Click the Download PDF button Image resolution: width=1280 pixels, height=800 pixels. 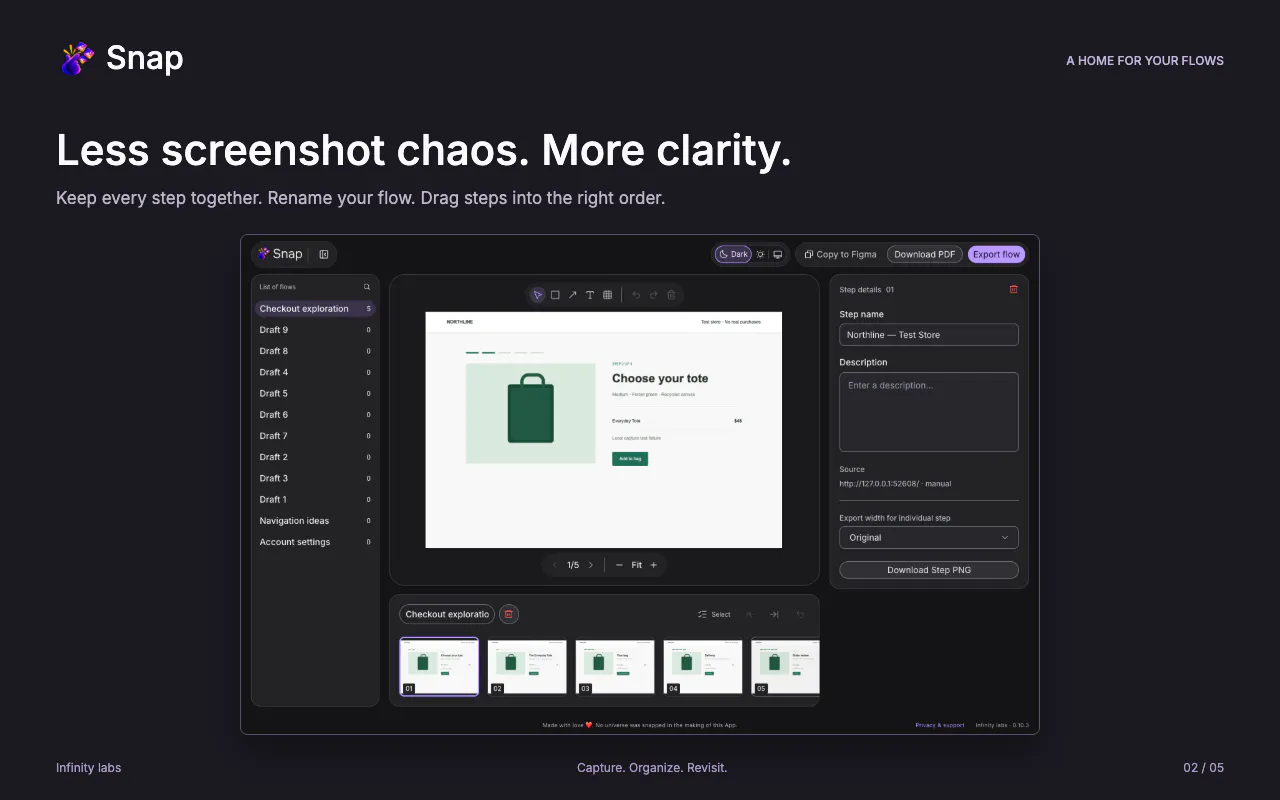click(925, 254)
